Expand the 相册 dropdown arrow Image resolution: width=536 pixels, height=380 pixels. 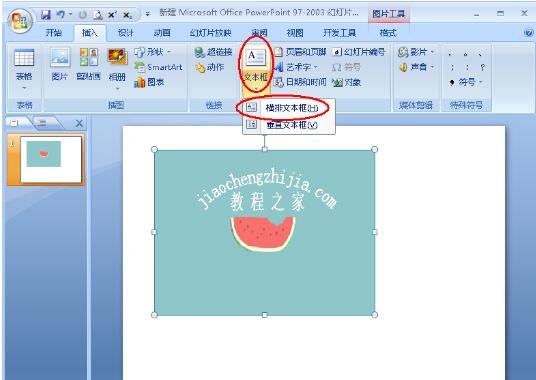[x=117, y=89]
